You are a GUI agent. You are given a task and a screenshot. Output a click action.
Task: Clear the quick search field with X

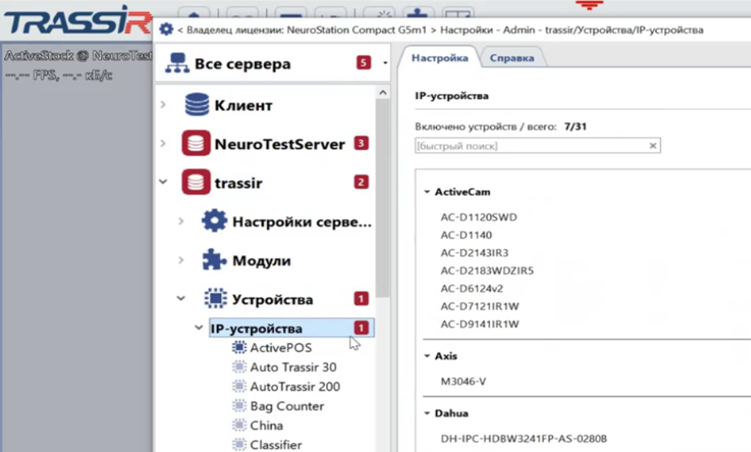click(x=652, y=146)
